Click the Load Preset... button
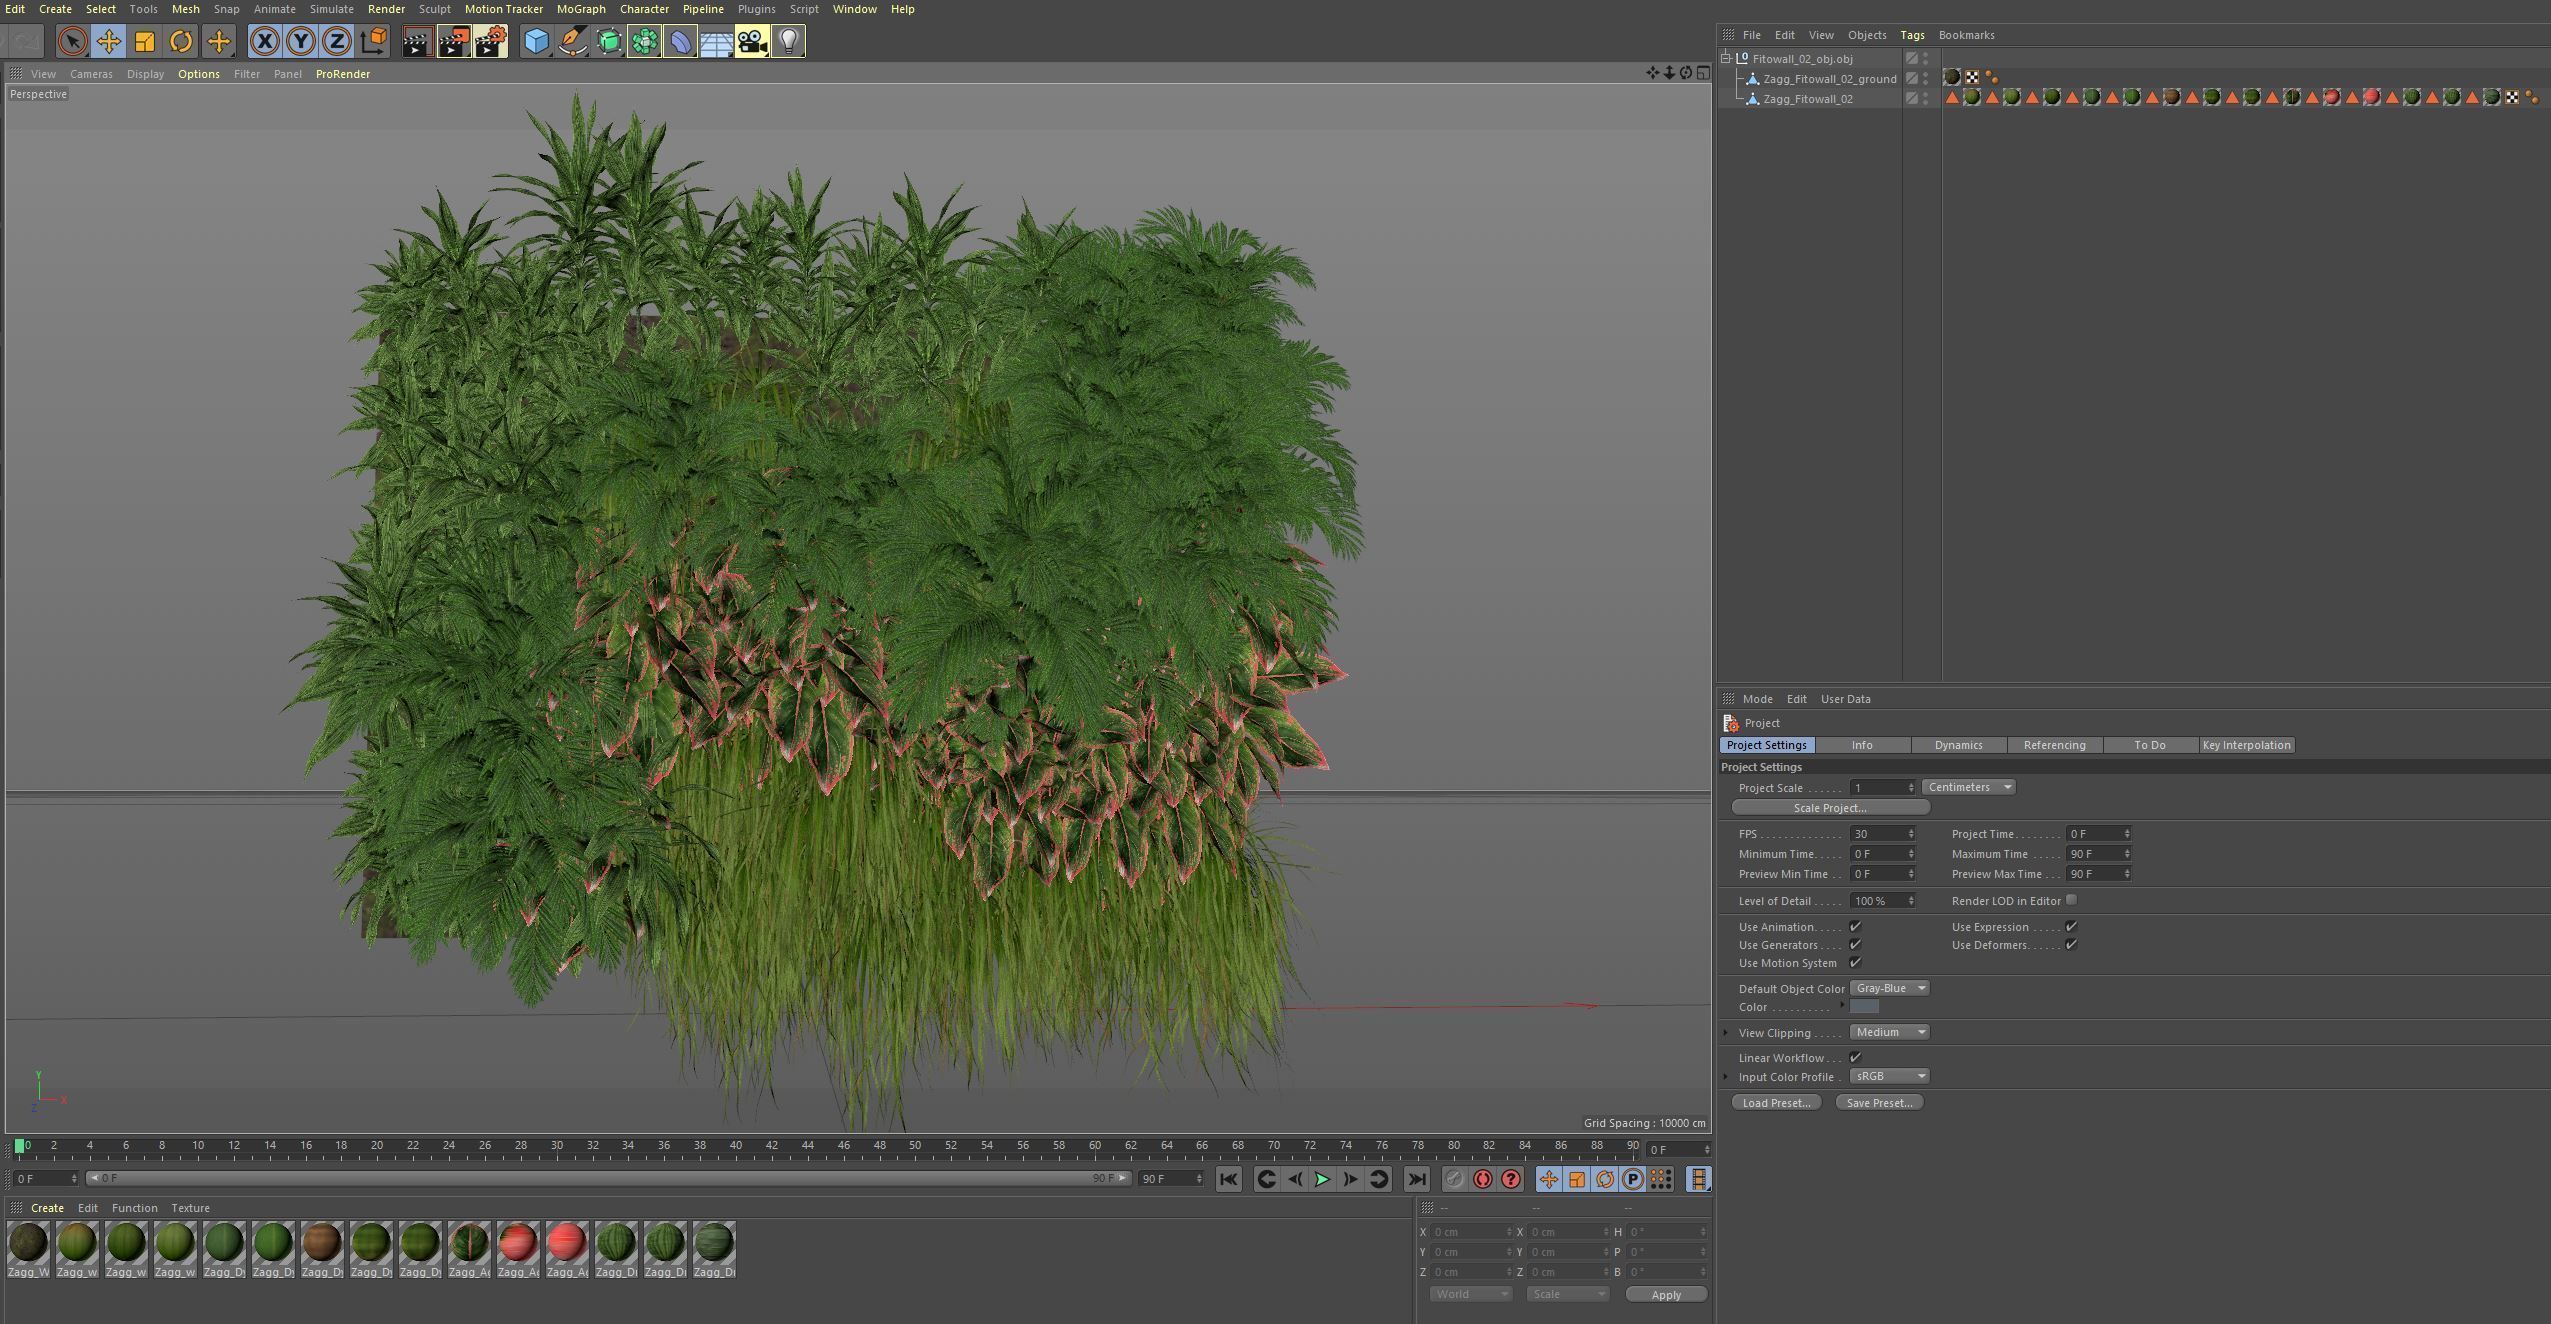This screenshot has width=2551, height=1324. click(1776, 1103)
